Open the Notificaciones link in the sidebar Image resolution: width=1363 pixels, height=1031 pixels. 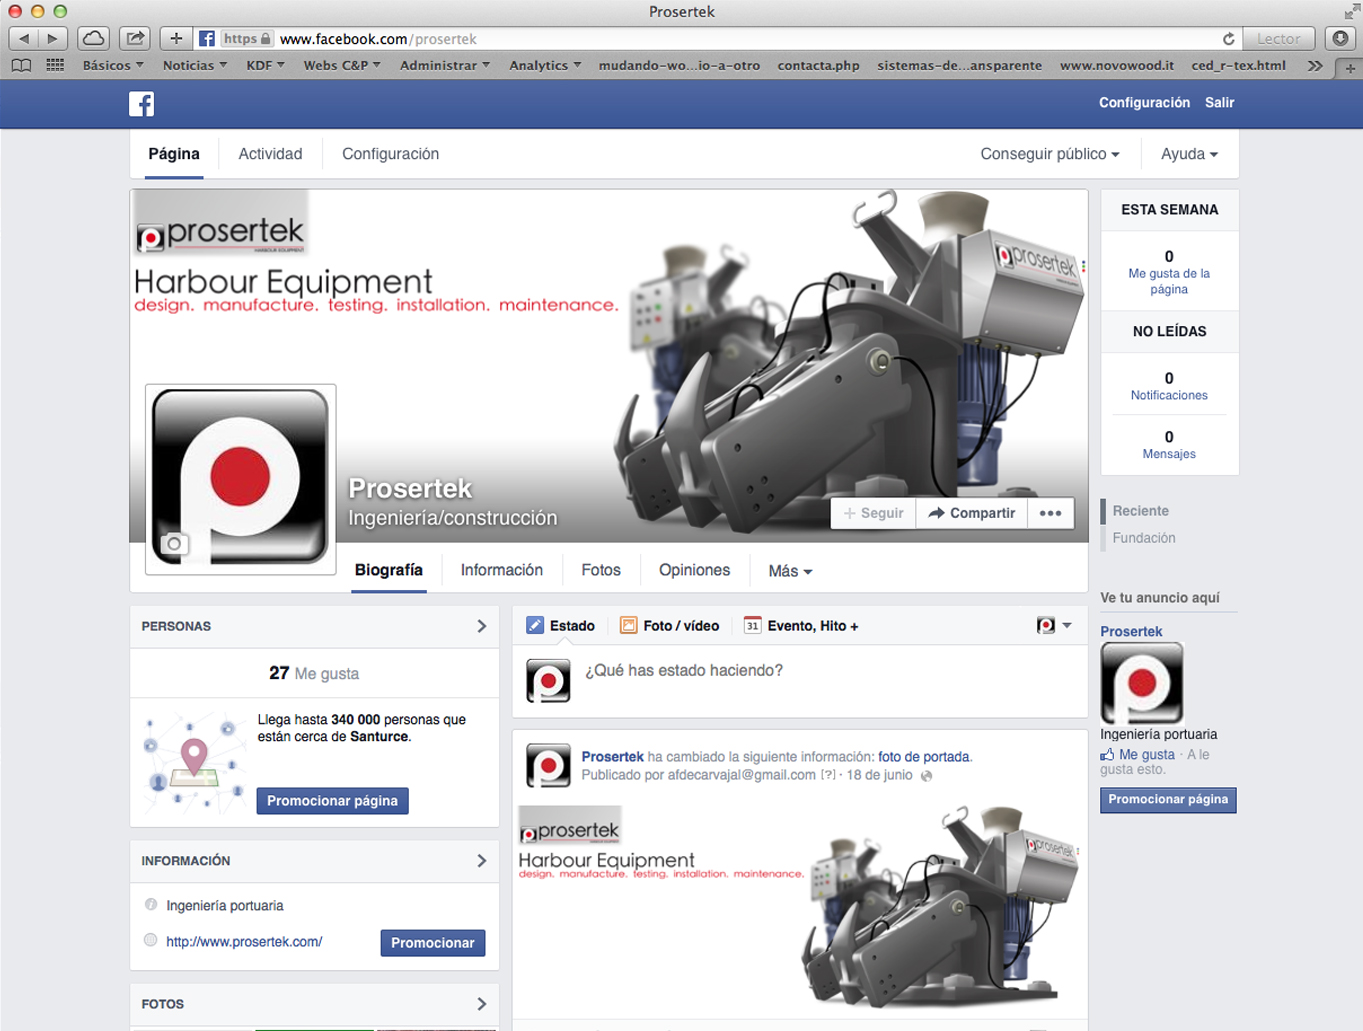(x=1169, y=395)
